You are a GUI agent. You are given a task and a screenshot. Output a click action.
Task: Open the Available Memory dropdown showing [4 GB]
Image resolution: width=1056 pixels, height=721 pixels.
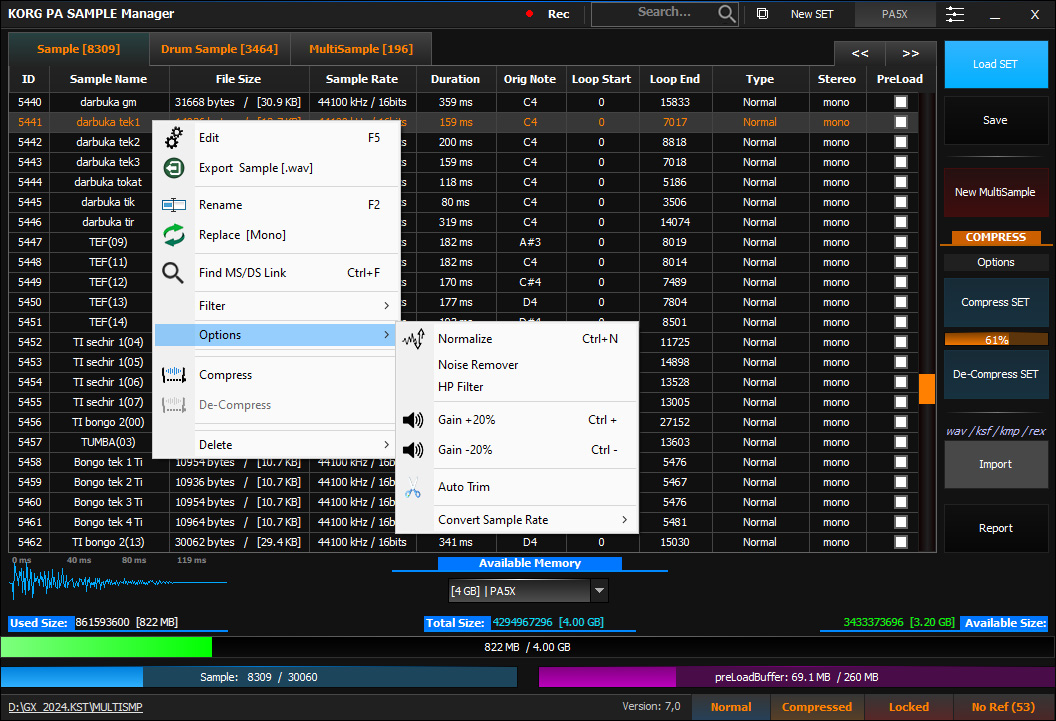599,590
